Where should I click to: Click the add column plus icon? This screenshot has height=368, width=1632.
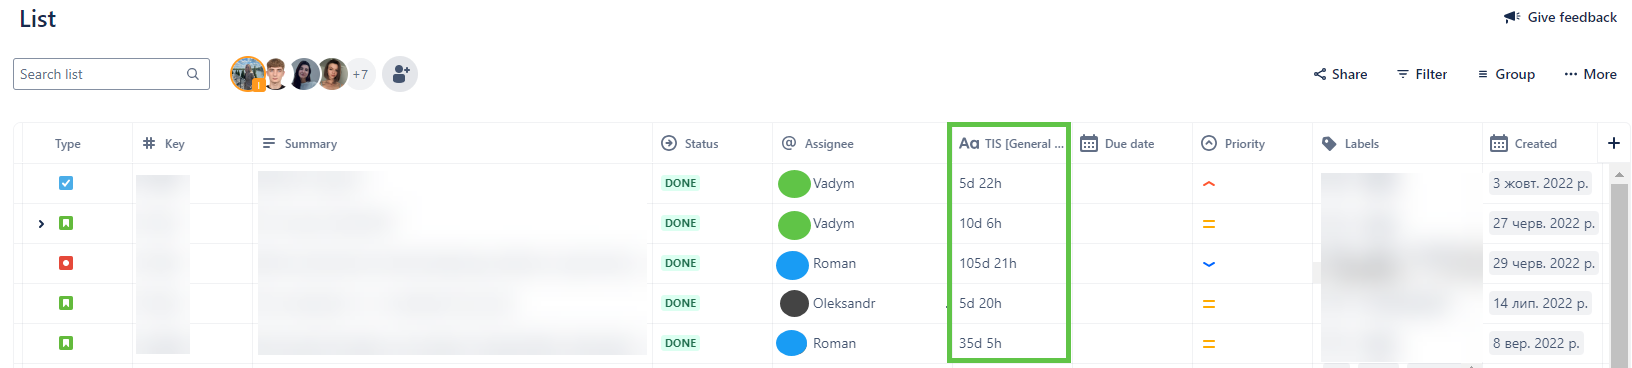click(x=1614, y=143)
